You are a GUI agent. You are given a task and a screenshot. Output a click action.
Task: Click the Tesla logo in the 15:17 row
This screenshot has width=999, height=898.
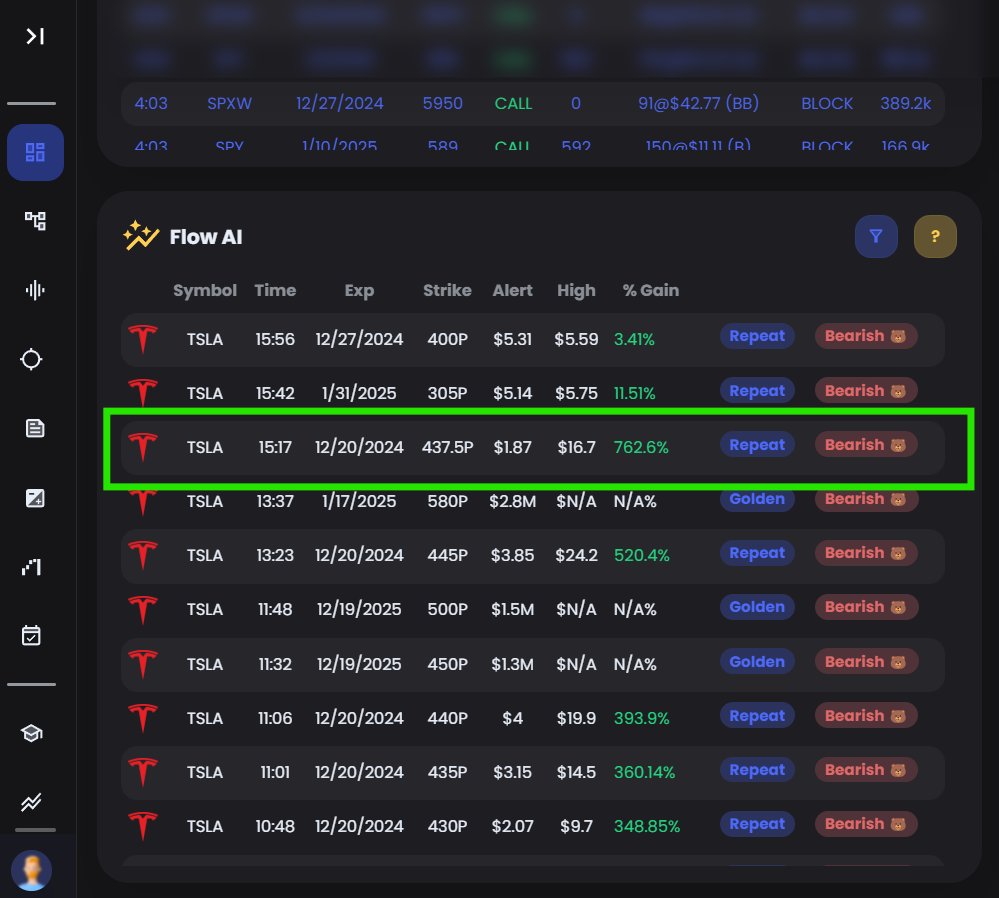pyautogui.click(x=143, y=447)
